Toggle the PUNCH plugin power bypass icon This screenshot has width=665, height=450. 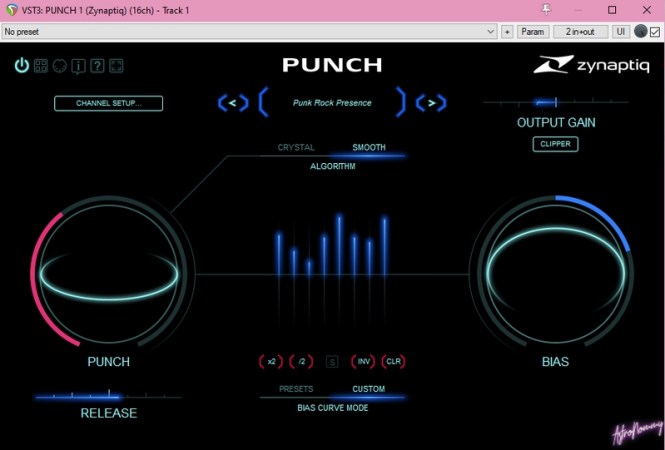point(22,66)
